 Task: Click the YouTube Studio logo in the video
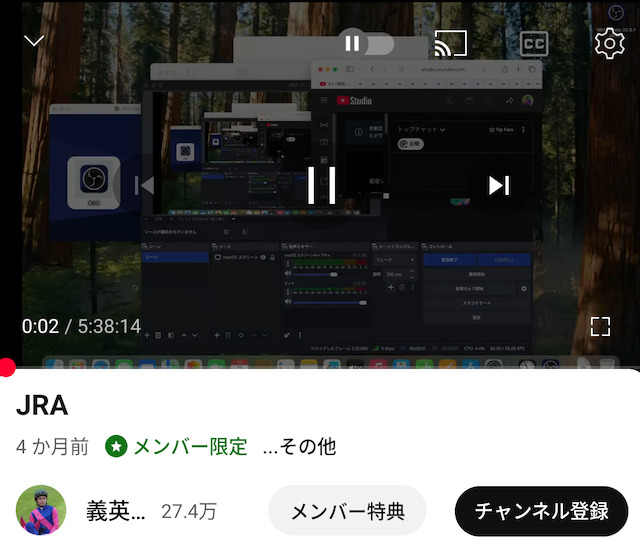tap(354, 100)
